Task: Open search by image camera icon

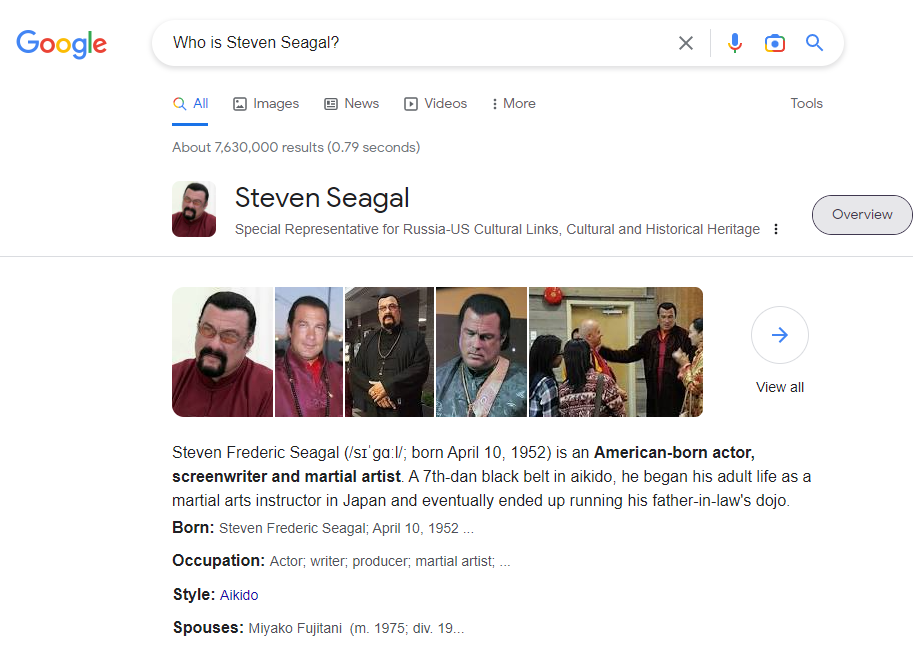Action: pyautogui.click(x=774, y=43)
